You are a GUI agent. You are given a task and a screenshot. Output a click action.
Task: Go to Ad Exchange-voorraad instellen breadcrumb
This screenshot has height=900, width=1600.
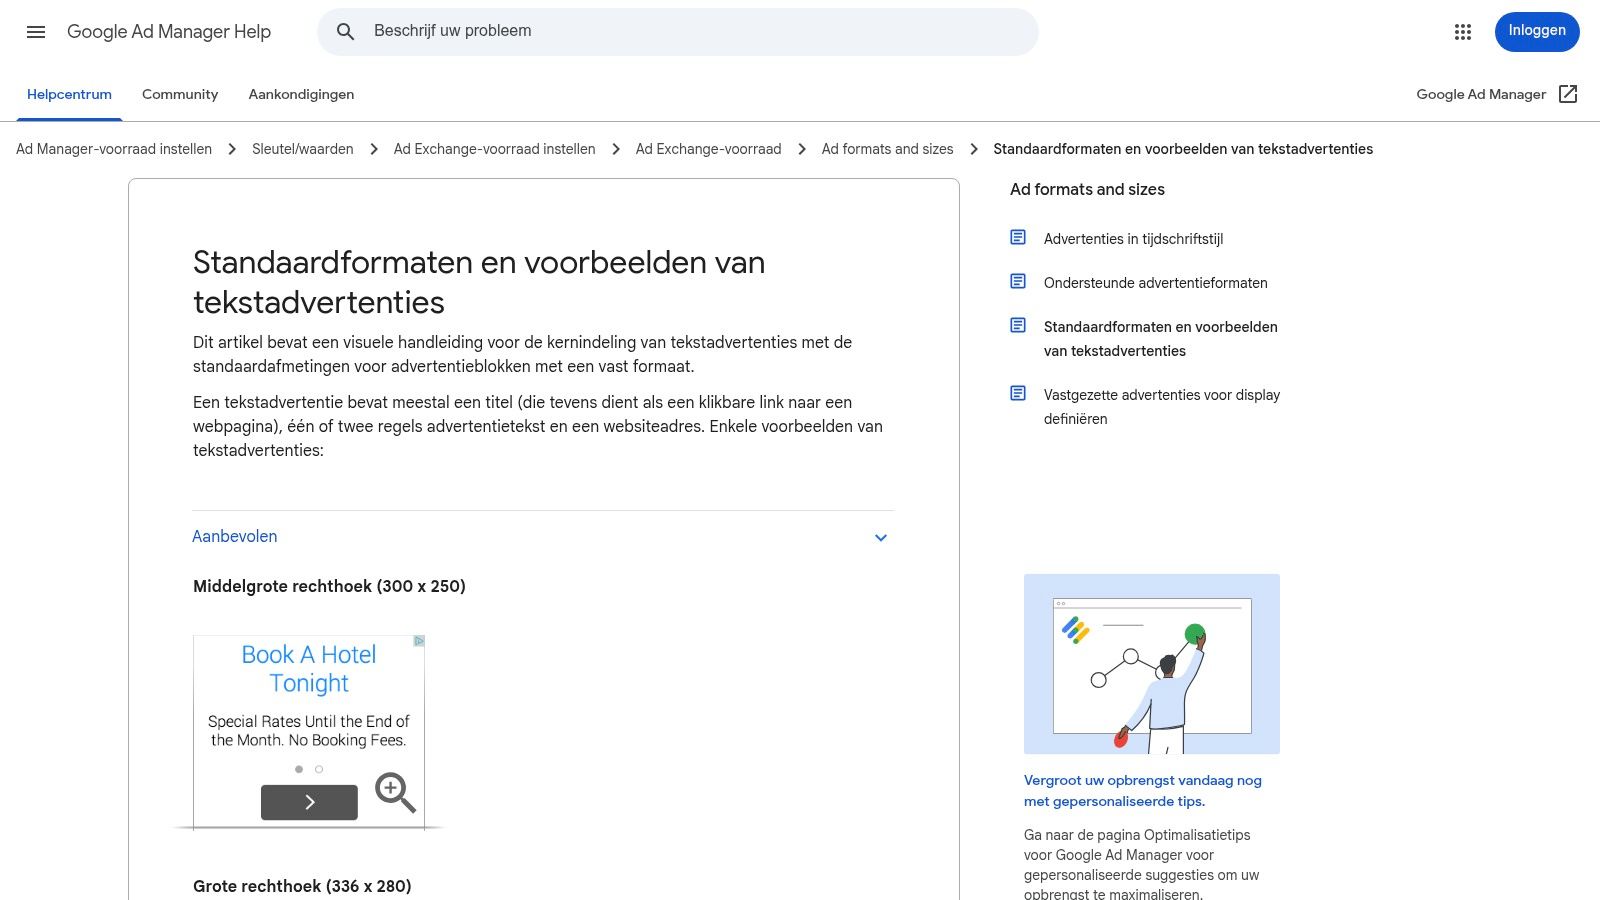[x=494, y=149]
